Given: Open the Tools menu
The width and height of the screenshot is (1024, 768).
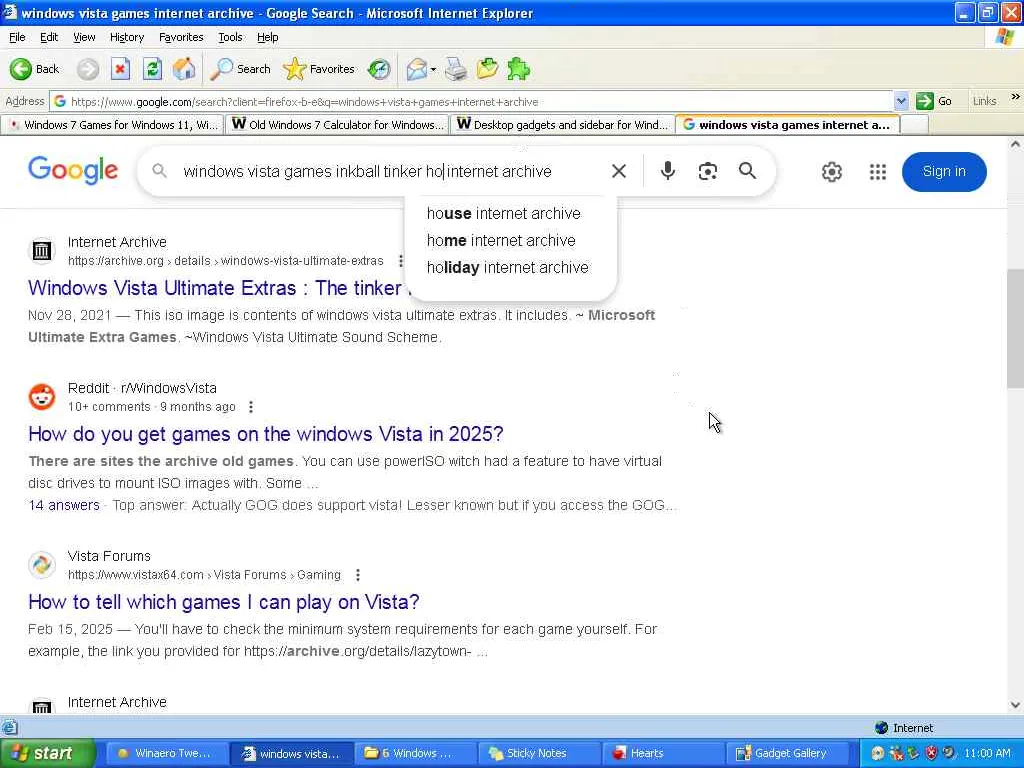Looking at the screenshot, I should coord(230,37).
